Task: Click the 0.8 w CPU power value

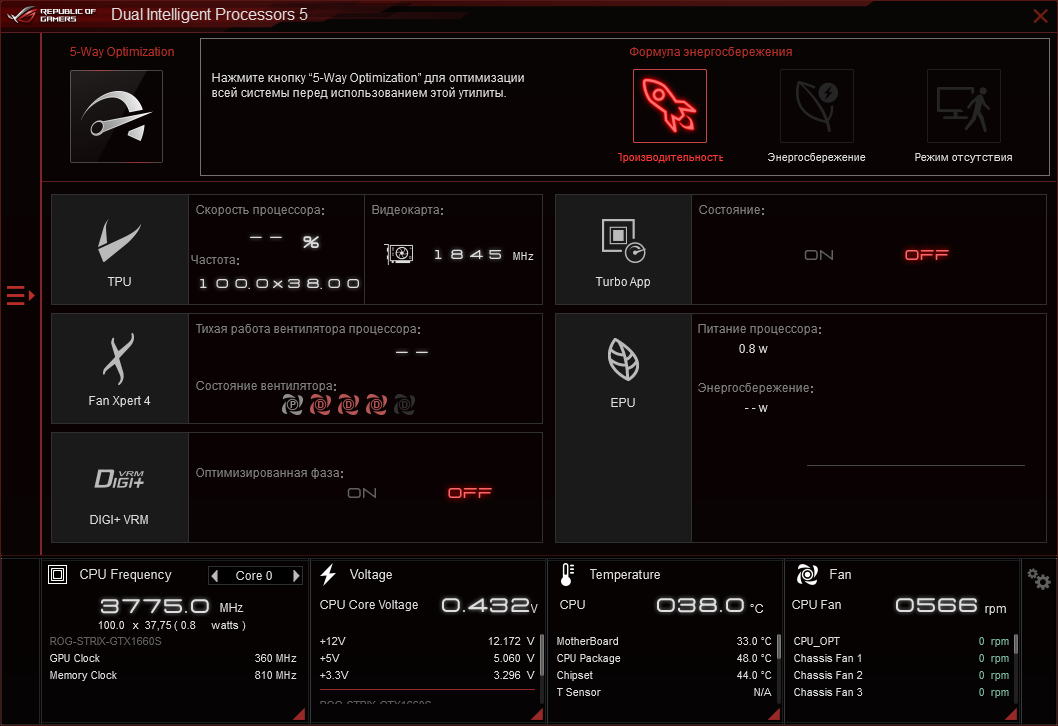Action: pyautogui.click(x=753, y=349)
